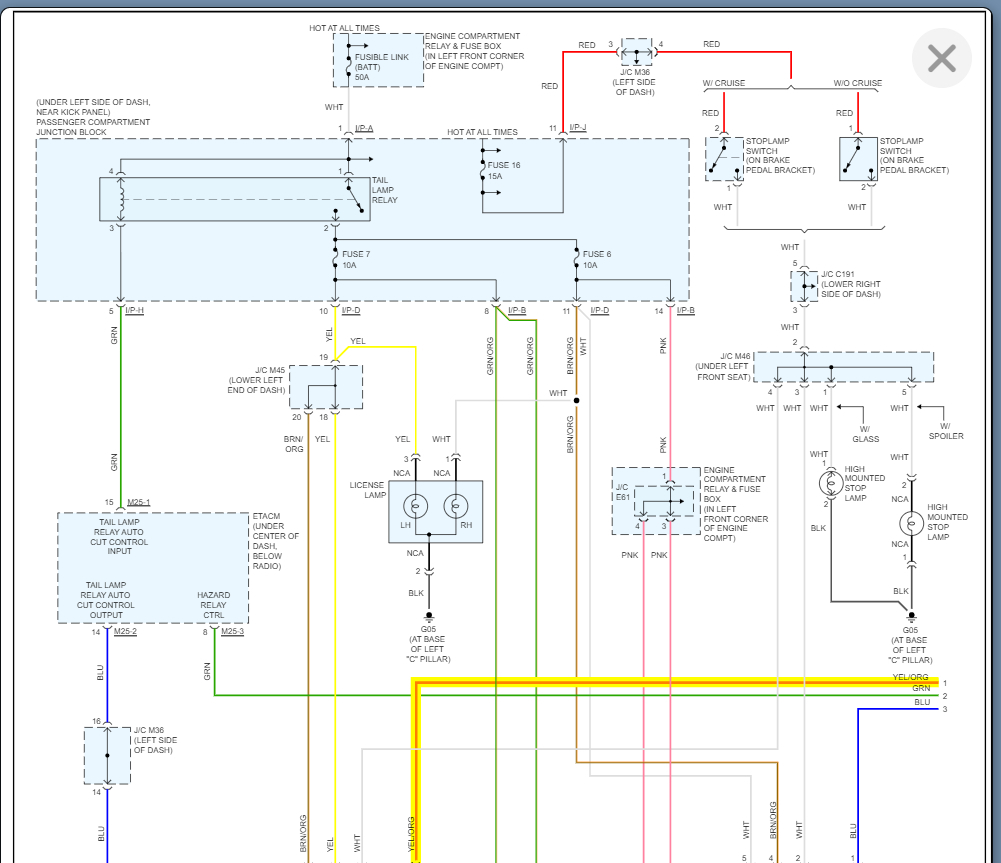Click the license lamp RH bulb
The height and width of the screenshot is (863, 1001).
456,507
